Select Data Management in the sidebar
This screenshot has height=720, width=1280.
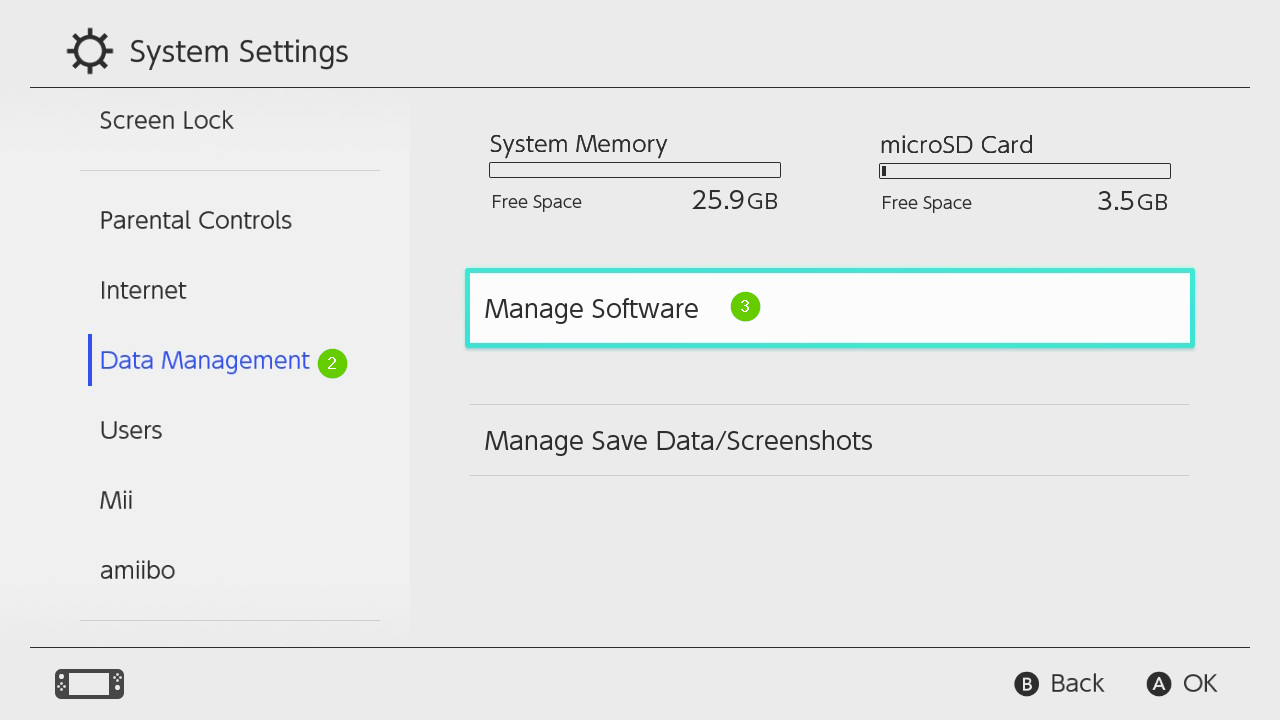(x=204, y=360)
